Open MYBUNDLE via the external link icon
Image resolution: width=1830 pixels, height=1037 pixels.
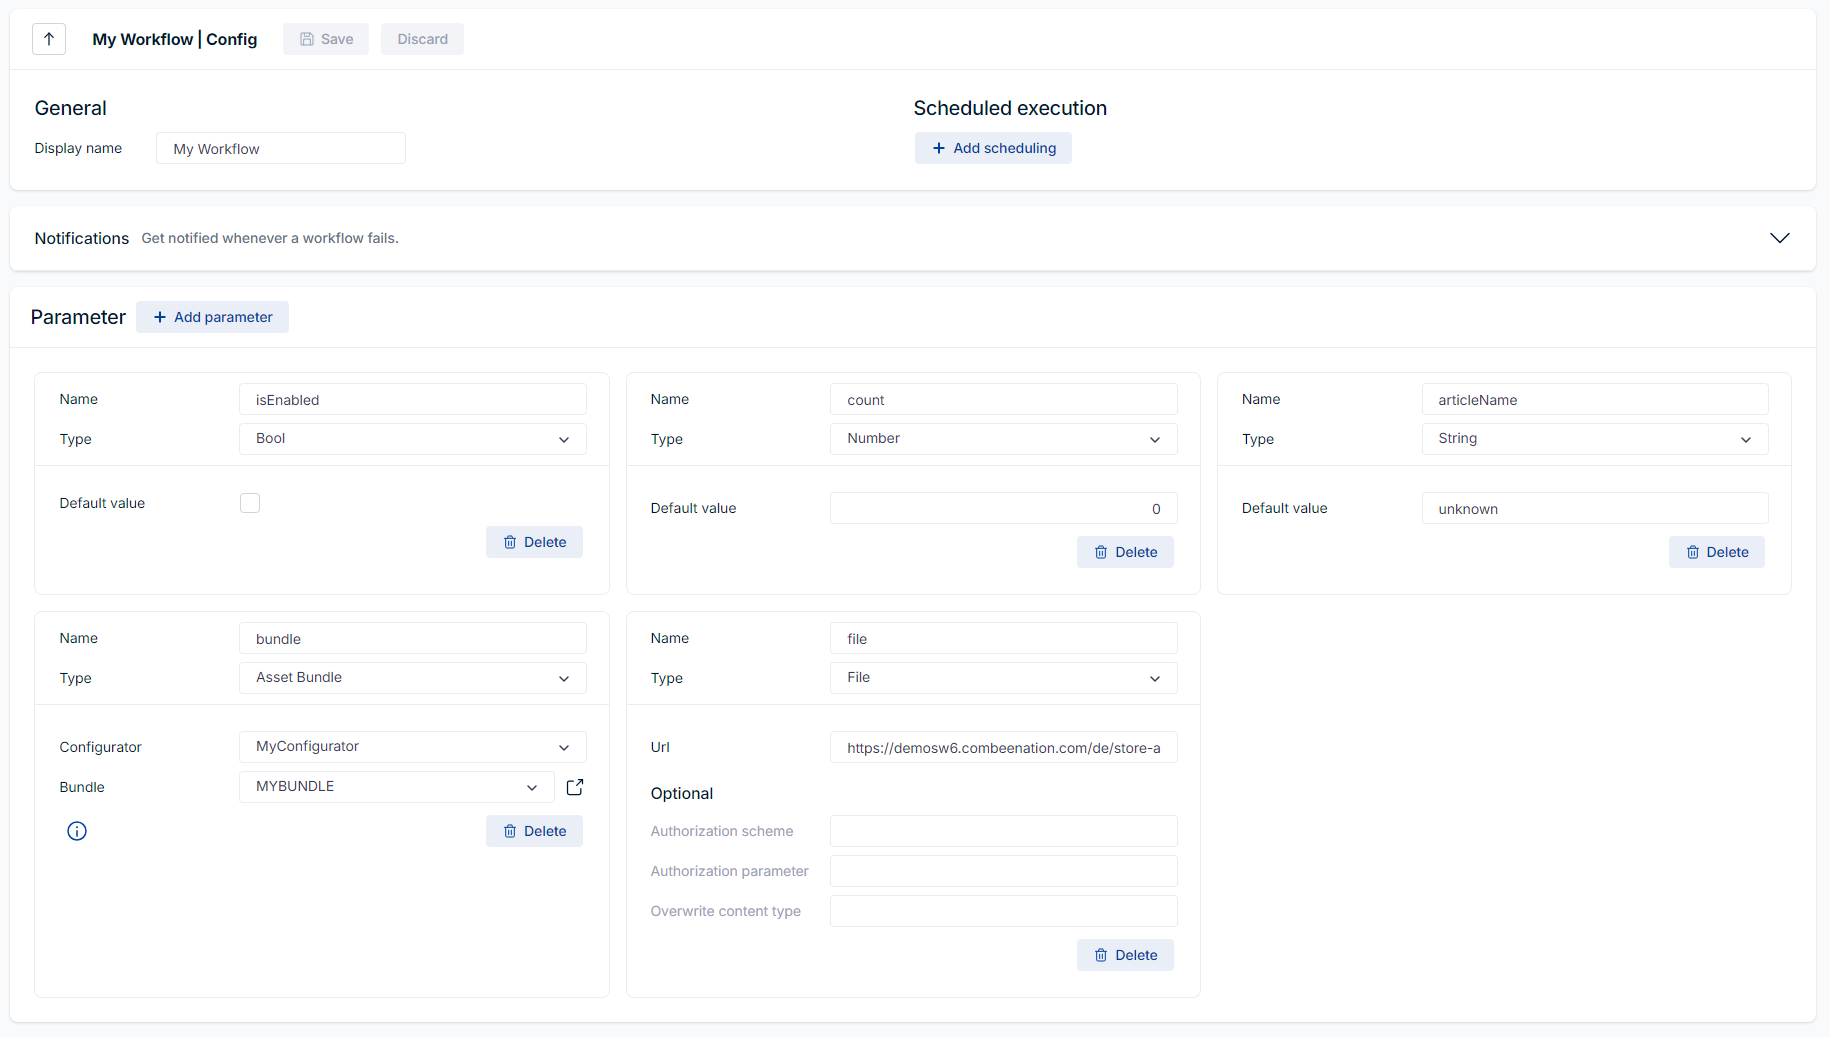pyautogui.click(x=574, y=786)
